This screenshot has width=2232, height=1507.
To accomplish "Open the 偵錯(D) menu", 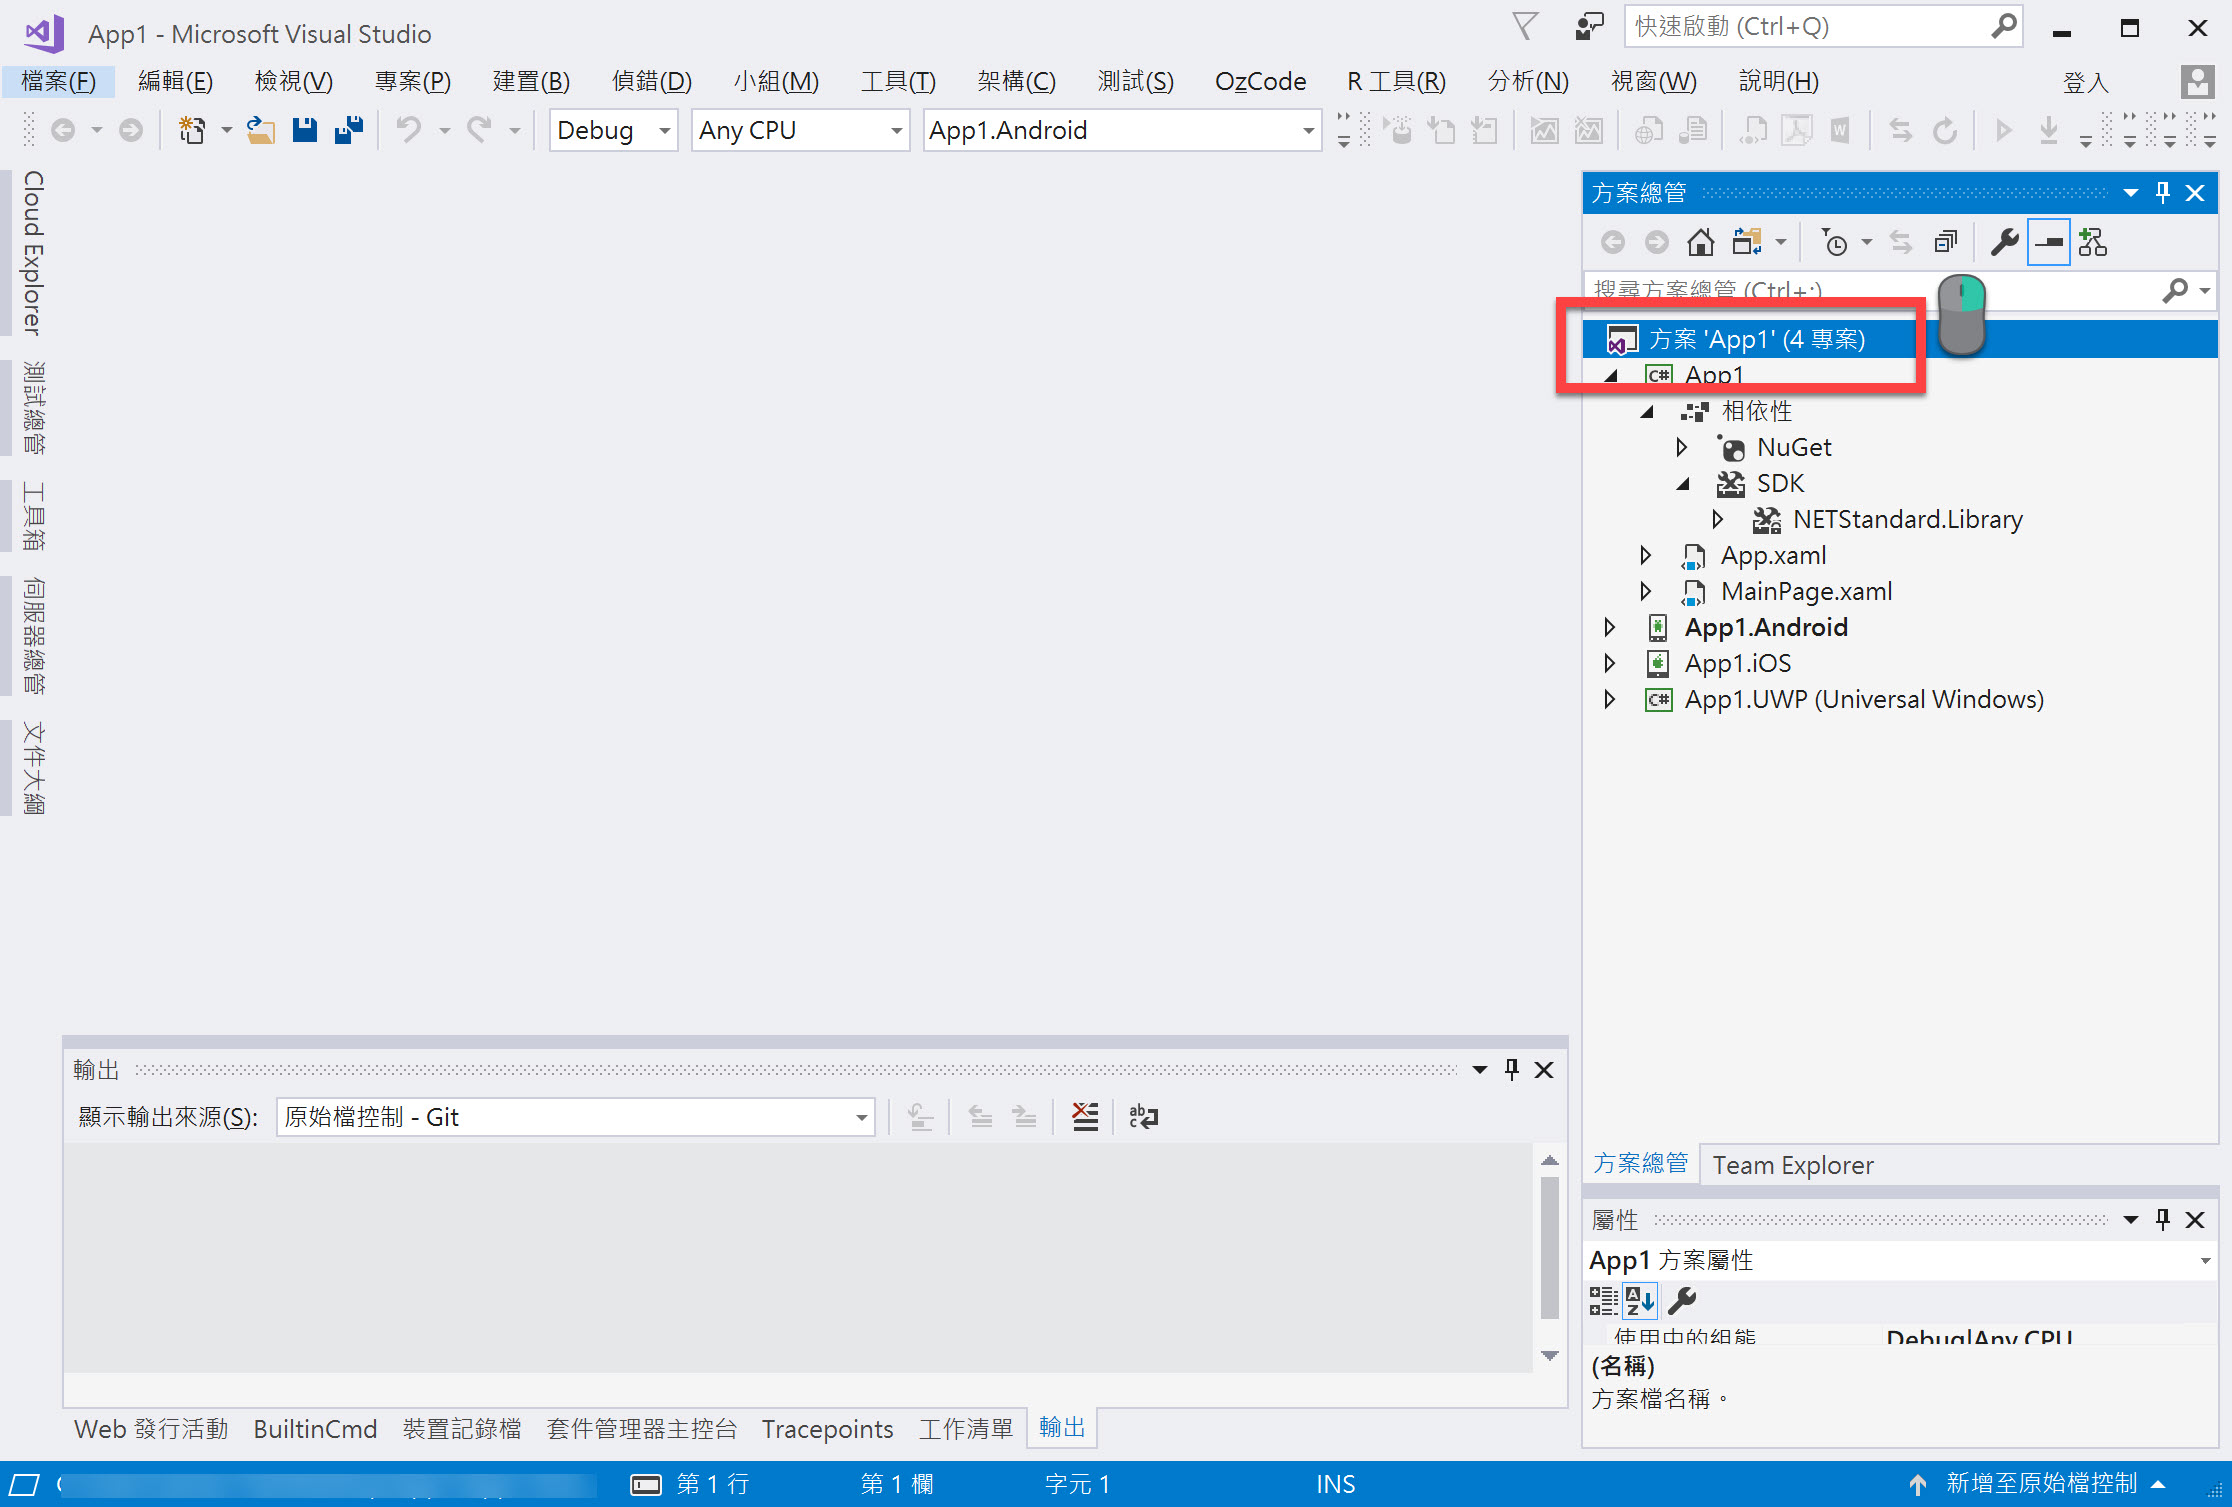I will (652, 82).
